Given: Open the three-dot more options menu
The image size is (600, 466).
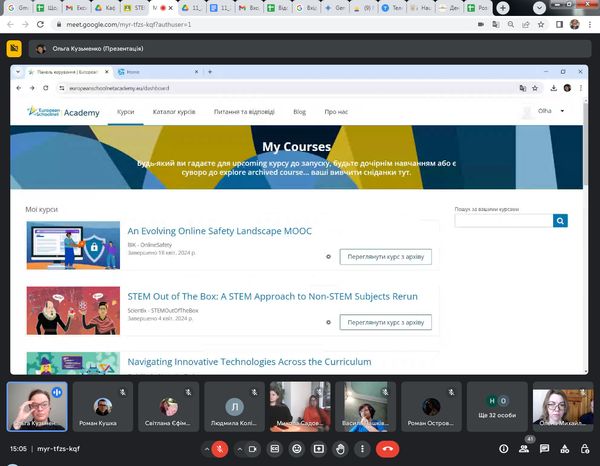Looking at the screenshot, I should point(361,449).
